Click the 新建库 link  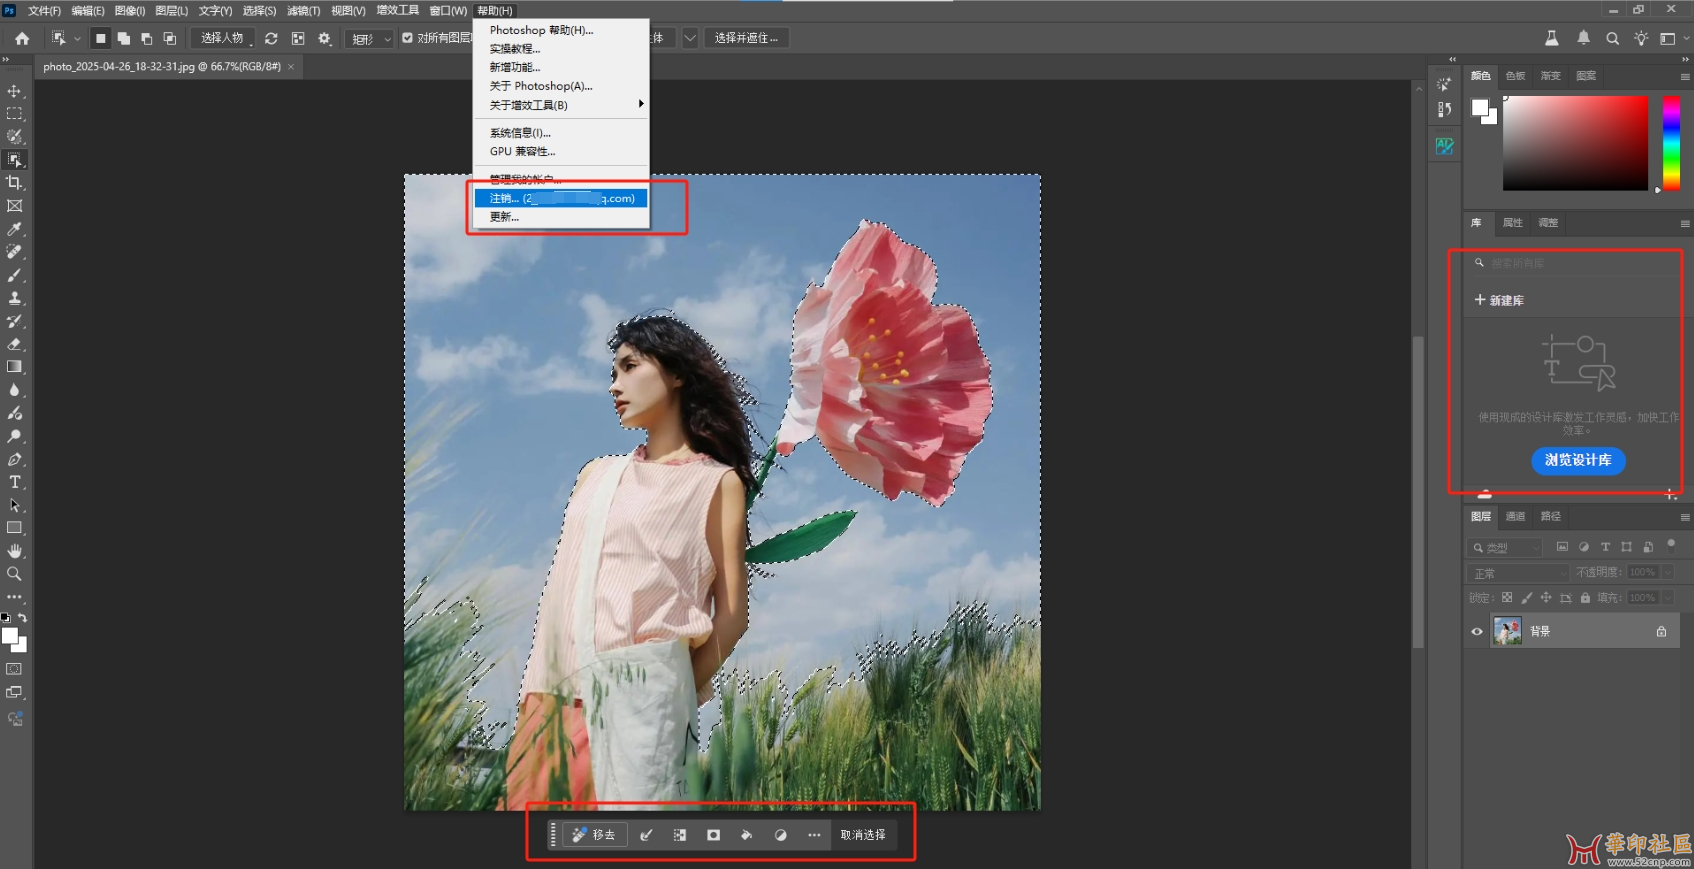coord(1499,300)
